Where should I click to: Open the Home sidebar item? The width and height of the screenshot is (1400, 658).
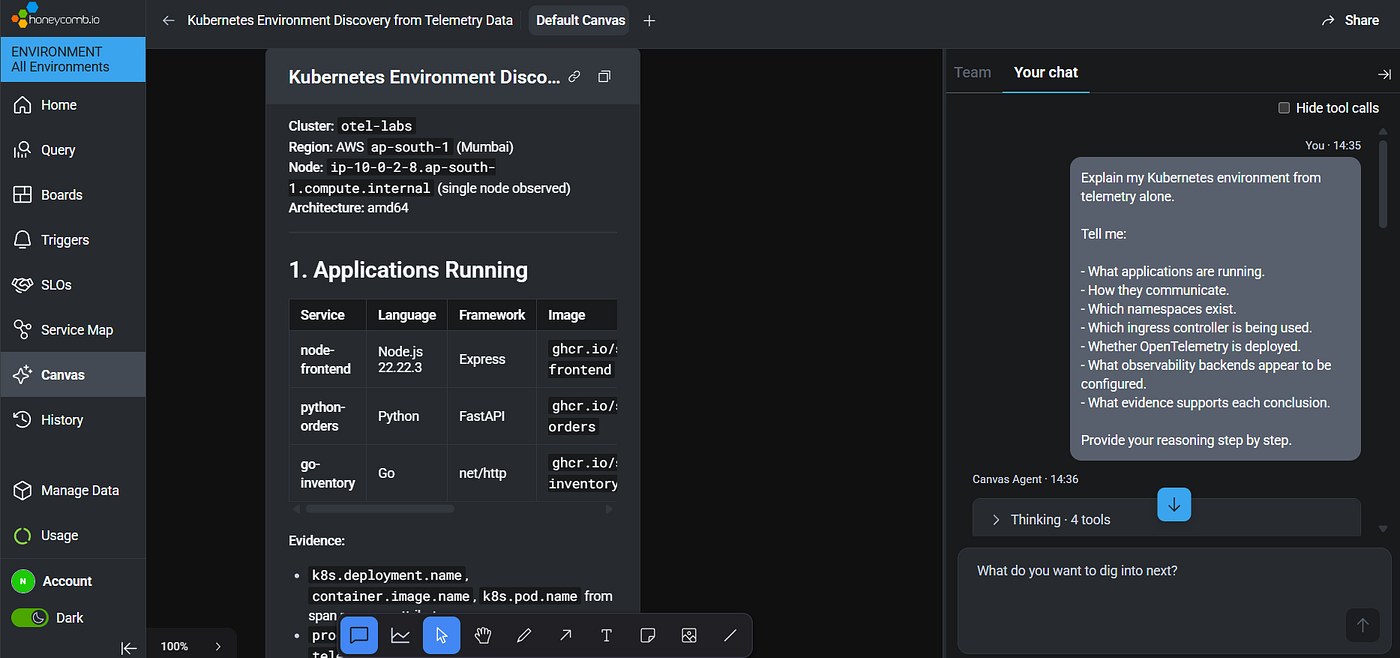pos(72,105)
